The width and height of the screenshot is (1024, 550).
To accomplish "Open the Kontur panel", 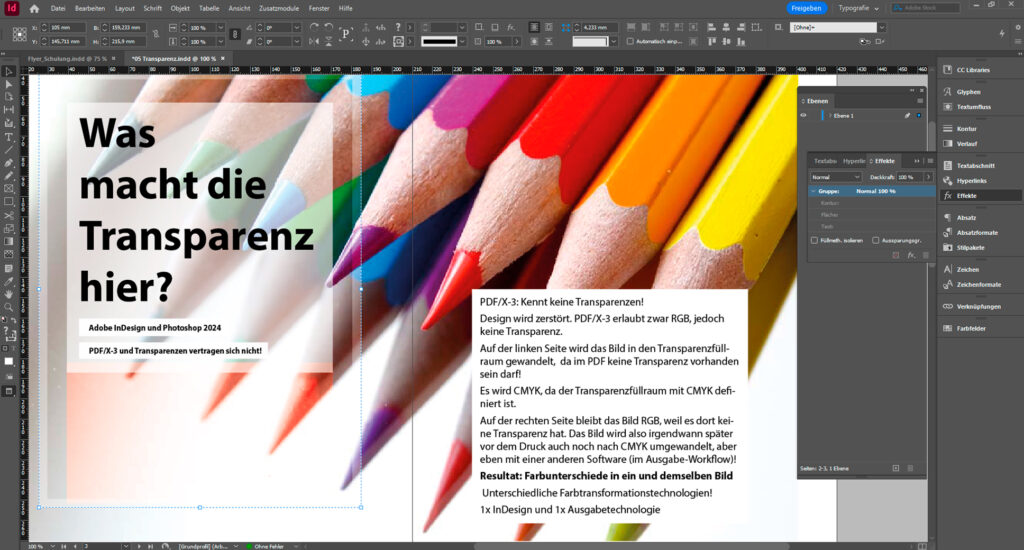I will tap(967, 129).
